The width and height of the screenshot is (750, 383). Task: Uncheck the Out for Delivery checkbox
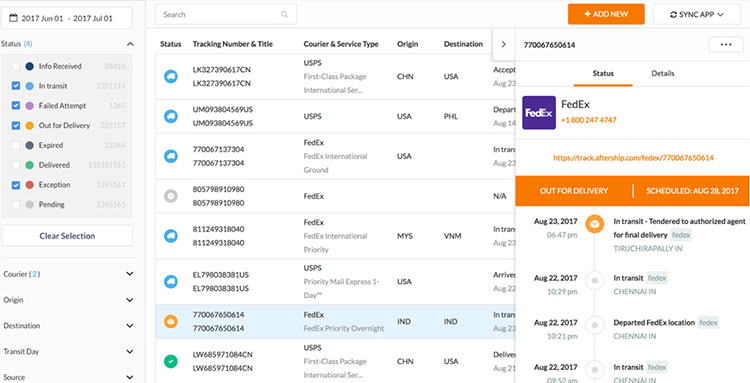click(16, 126)
